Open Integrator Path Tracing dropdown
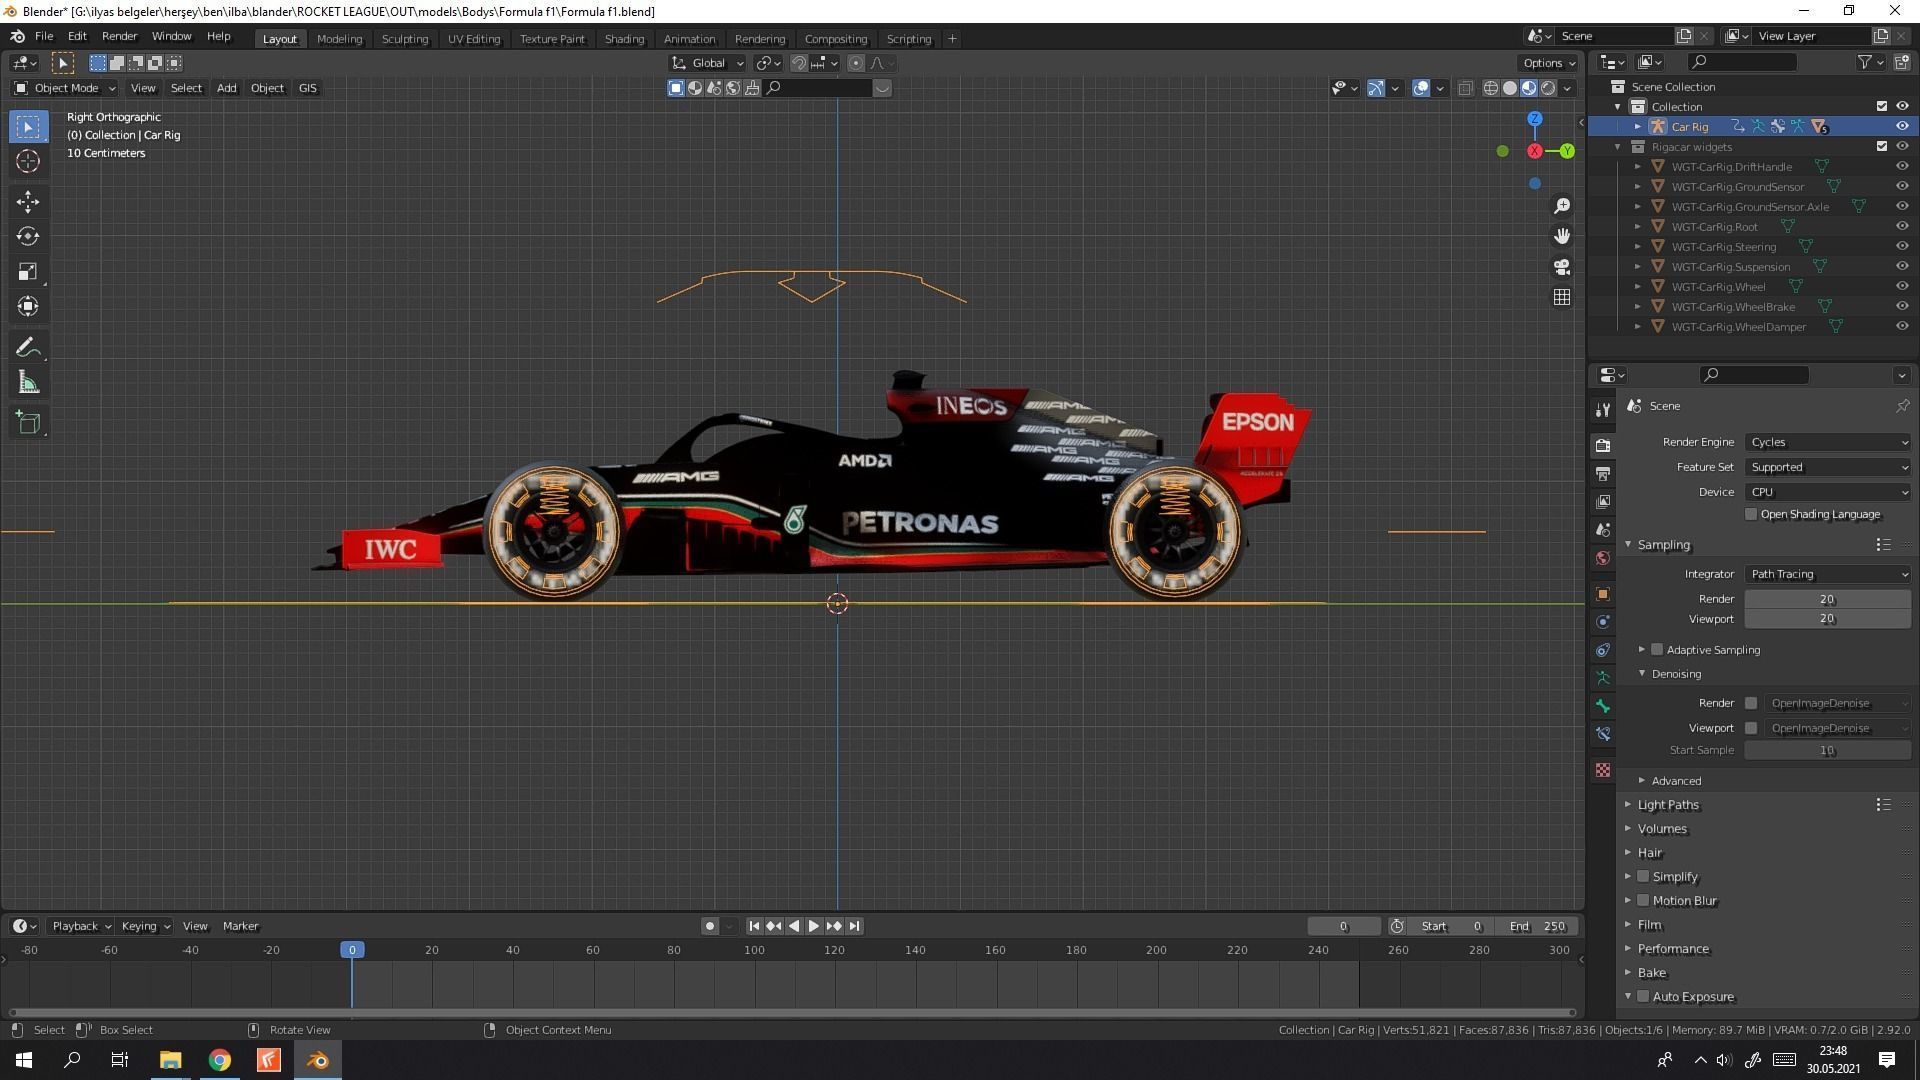Viewport: 1920px width, 1080px height. [1828, 574]
